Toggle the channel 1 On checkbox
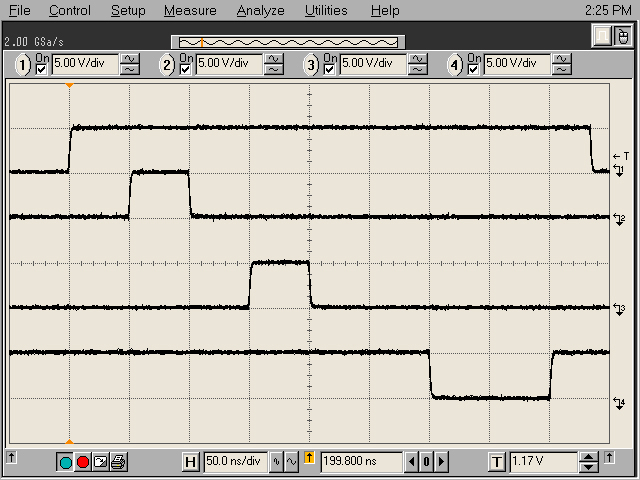 (41, 70)
